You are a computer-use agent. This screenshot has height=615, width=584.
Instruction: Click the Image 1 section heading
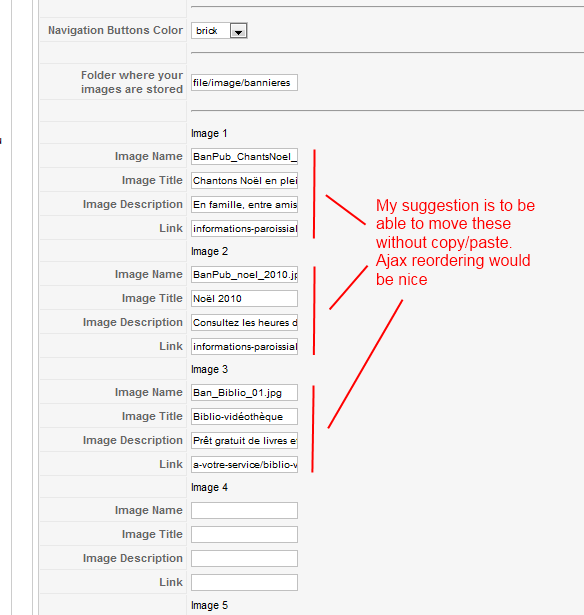pos(209,133)
